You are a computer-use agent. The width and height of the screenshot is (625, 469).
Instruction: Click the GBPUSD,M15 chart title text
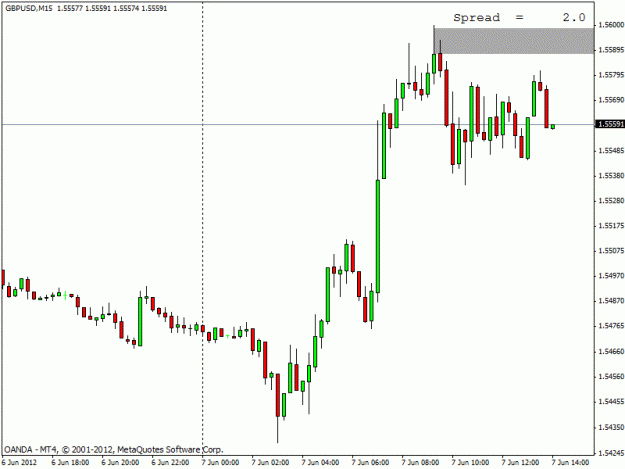tap(29, 8)
